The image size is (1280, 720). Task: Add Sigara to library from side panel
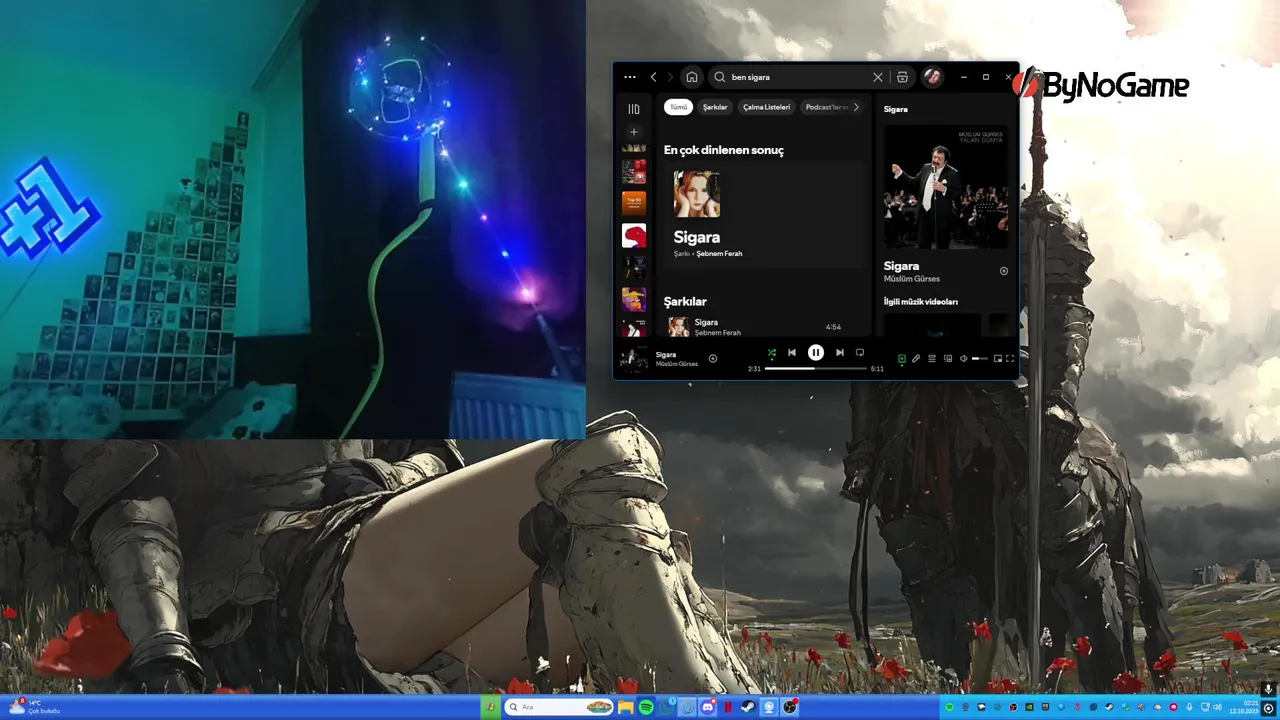(x=1004, y=271)
